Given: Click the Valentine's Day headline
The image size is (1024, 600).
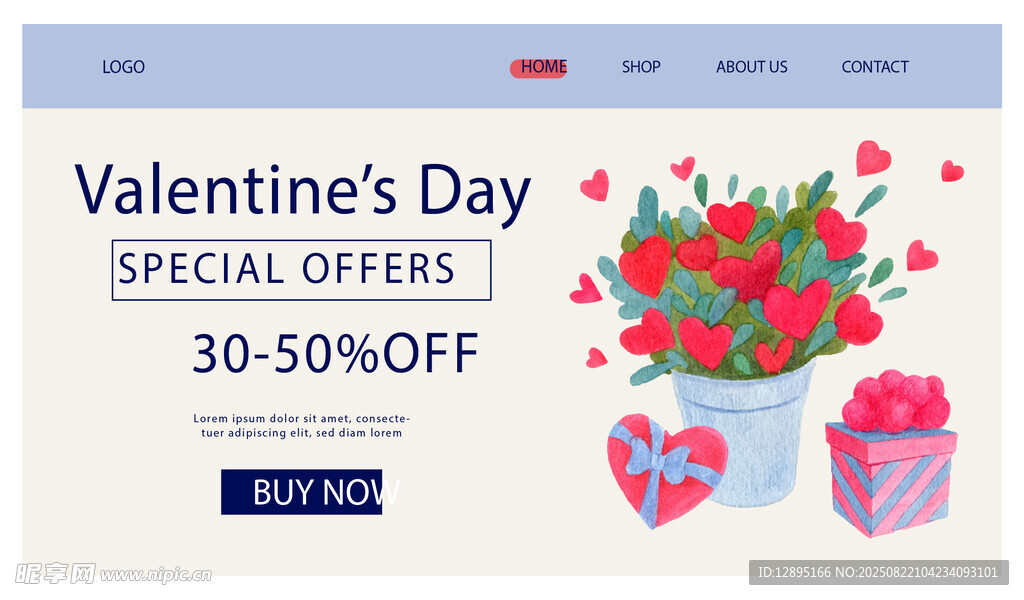Looking at the screenshot, I should pyautogui.click(x=303, y=191).
